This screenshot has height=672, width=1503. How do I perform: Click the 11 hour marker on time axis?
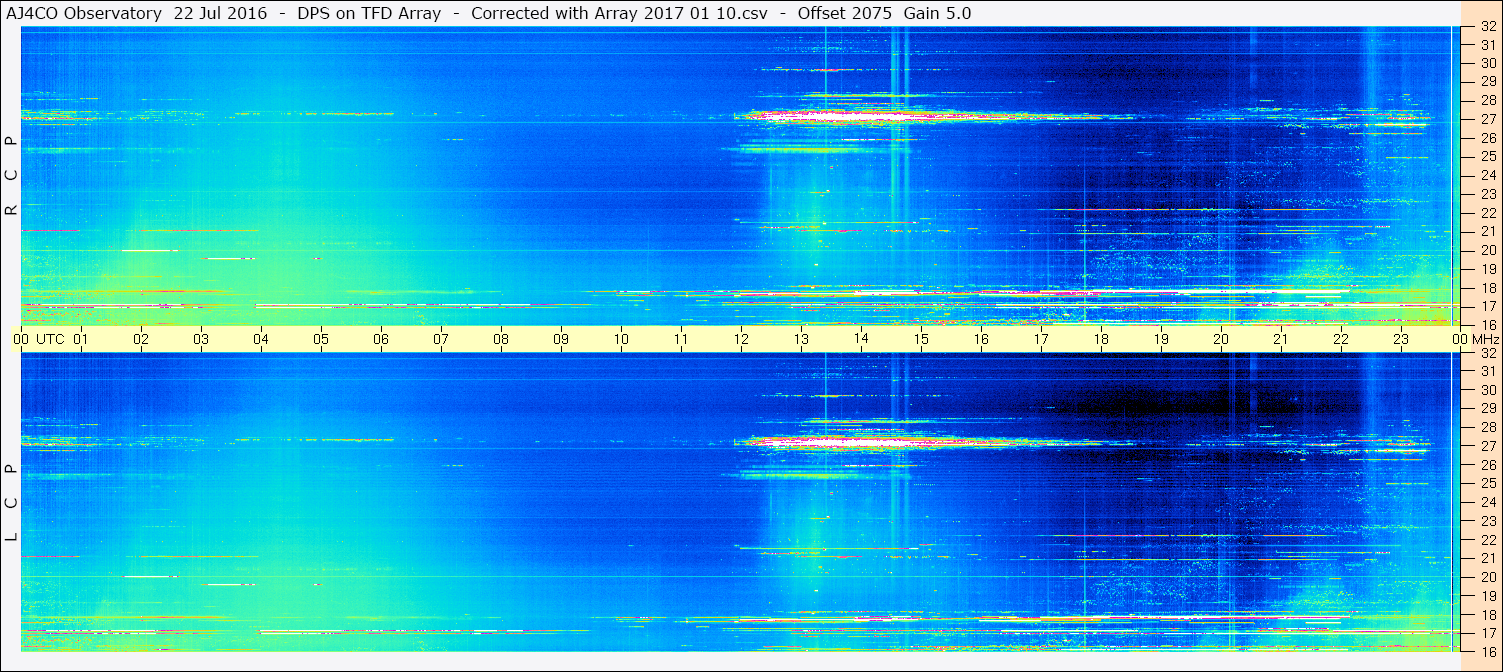pyautogui.click(x=681, y=339)
